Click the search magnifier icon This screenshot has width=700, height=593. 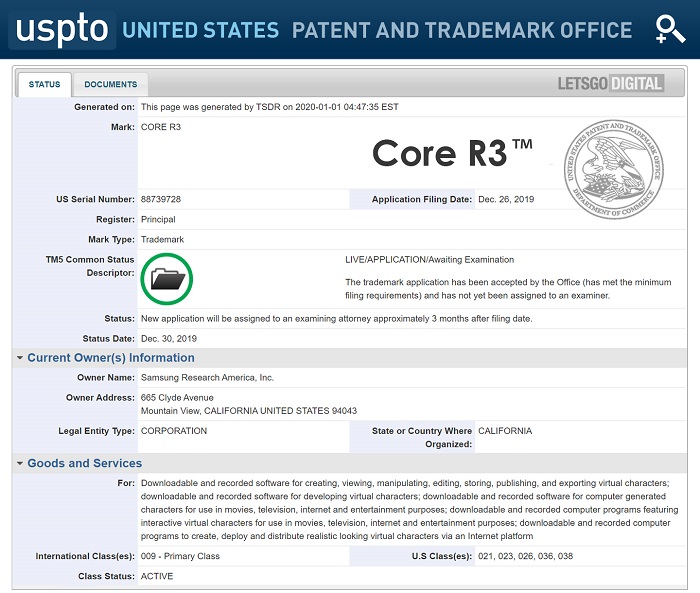pyautogui.click(x=669, y=29)
